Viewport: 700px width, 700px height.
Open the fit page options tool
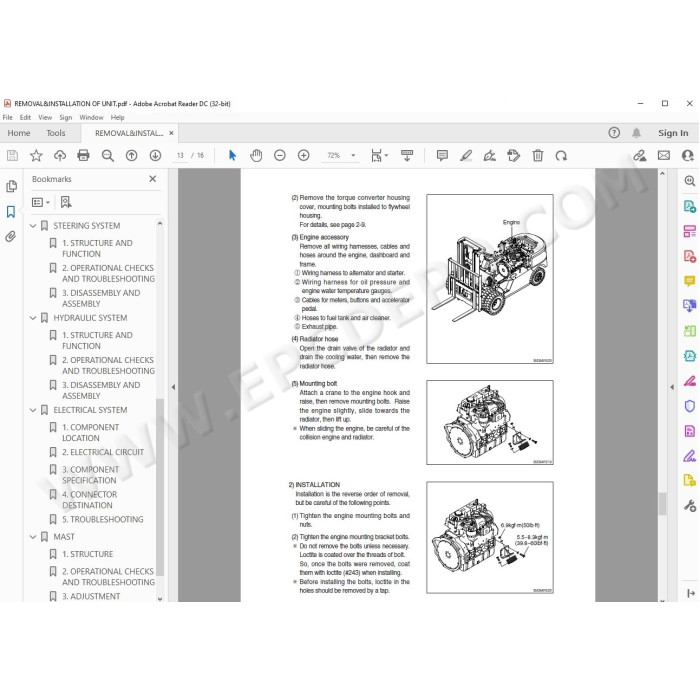(x=376, y=155)
